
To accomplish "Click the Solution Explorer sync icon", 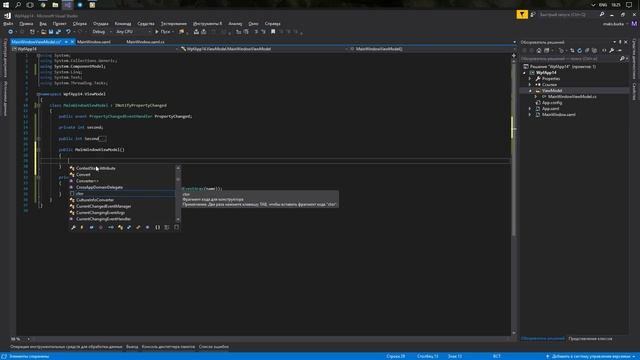I will (x=572, y=51).
